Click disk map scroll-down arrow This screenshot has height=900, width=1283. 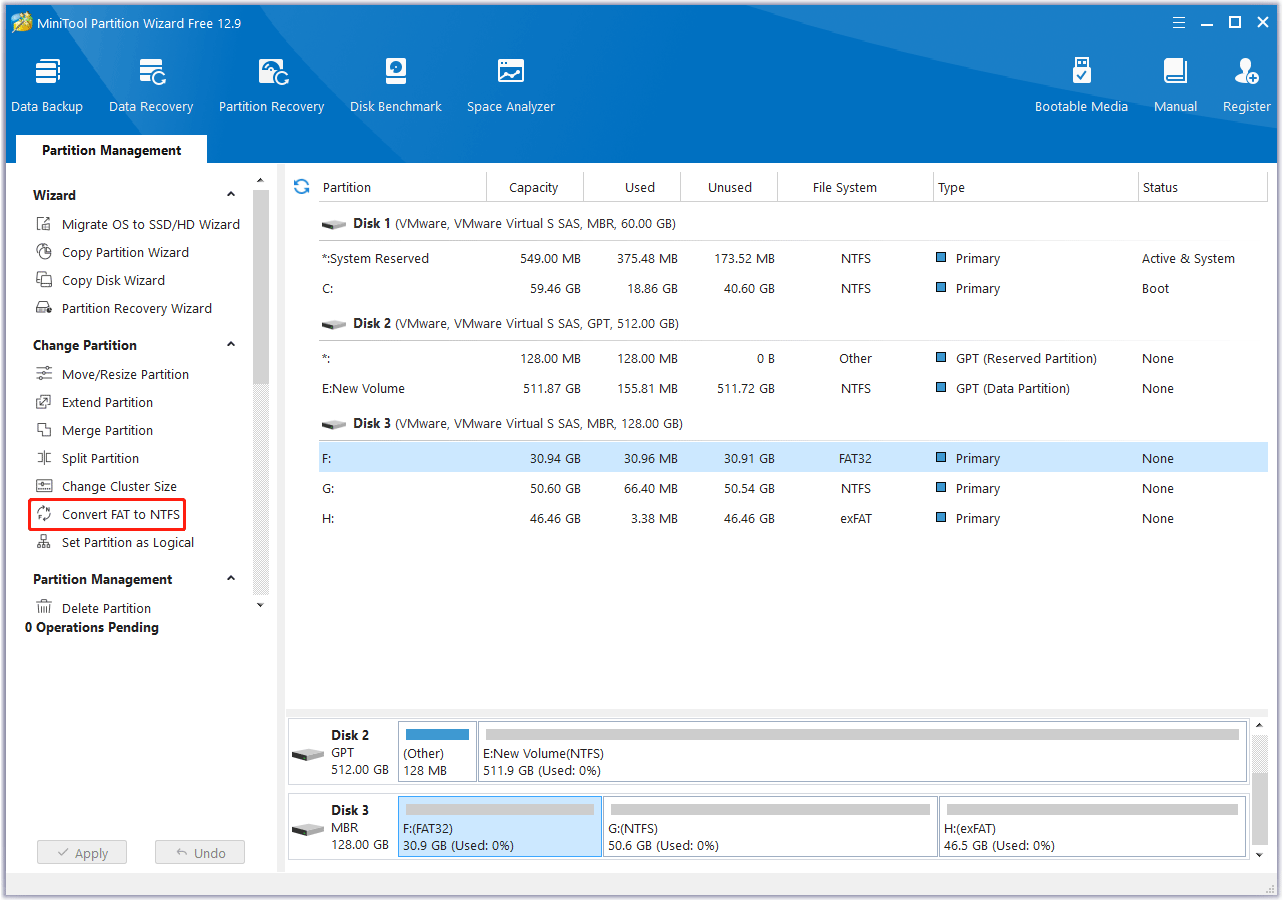pyautogui.click(x=1259, y=854)
